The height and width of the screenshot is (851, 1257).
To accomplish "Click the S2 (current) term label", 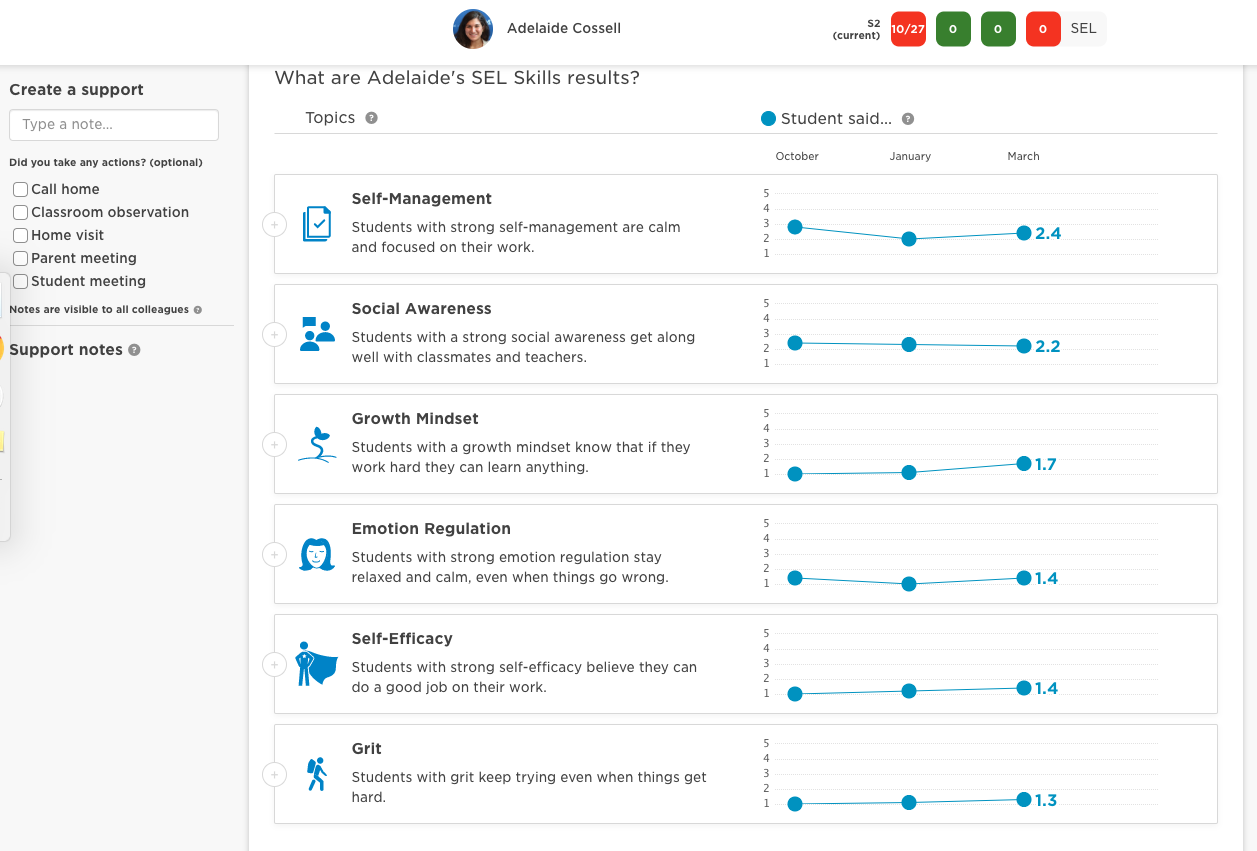I will 857,29.
